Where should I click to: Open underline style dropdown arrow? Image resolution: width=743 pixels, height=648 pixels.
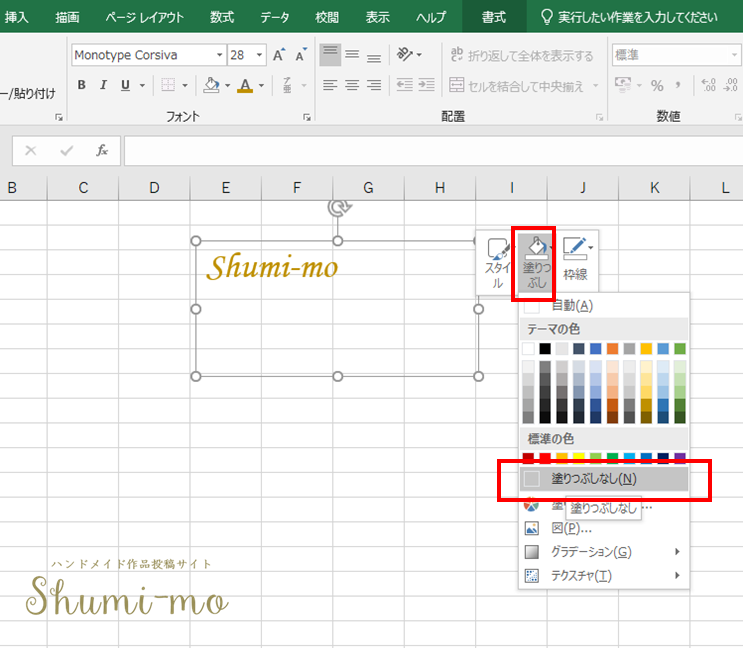point(142,86)
